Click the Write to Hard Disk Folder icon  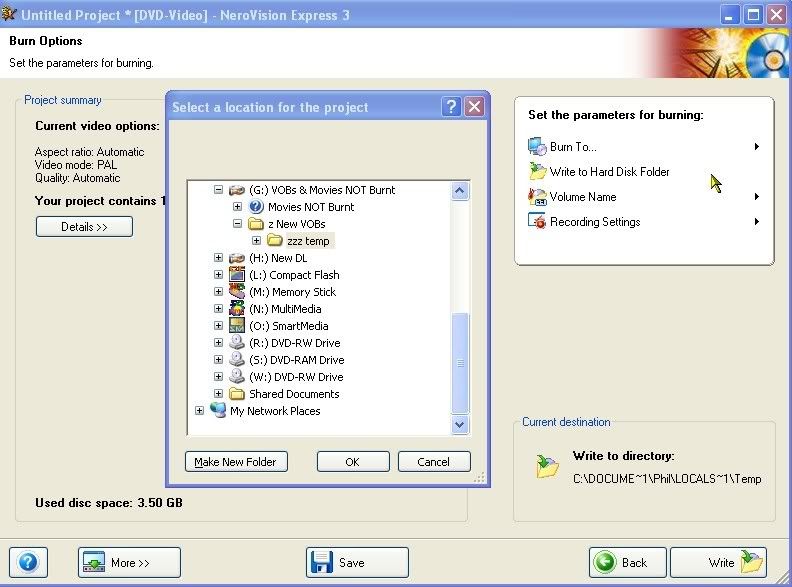pos(537,171)
